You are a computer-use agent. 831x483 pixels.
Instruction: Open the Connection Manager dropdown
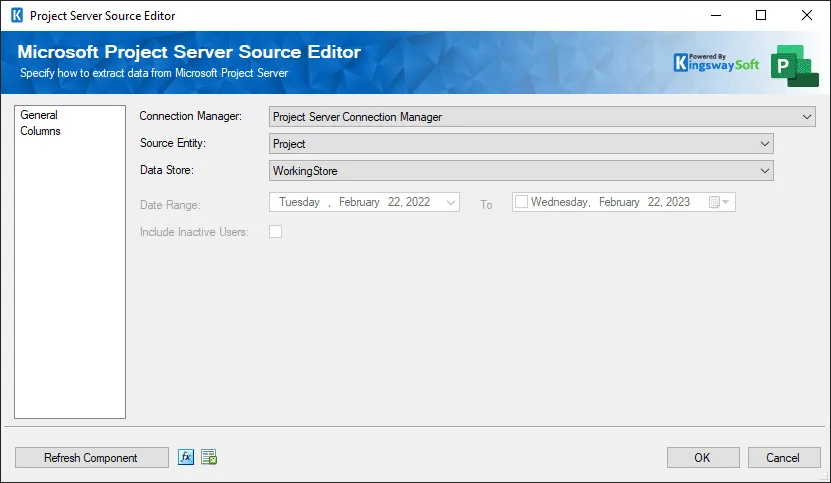point(808,117)
